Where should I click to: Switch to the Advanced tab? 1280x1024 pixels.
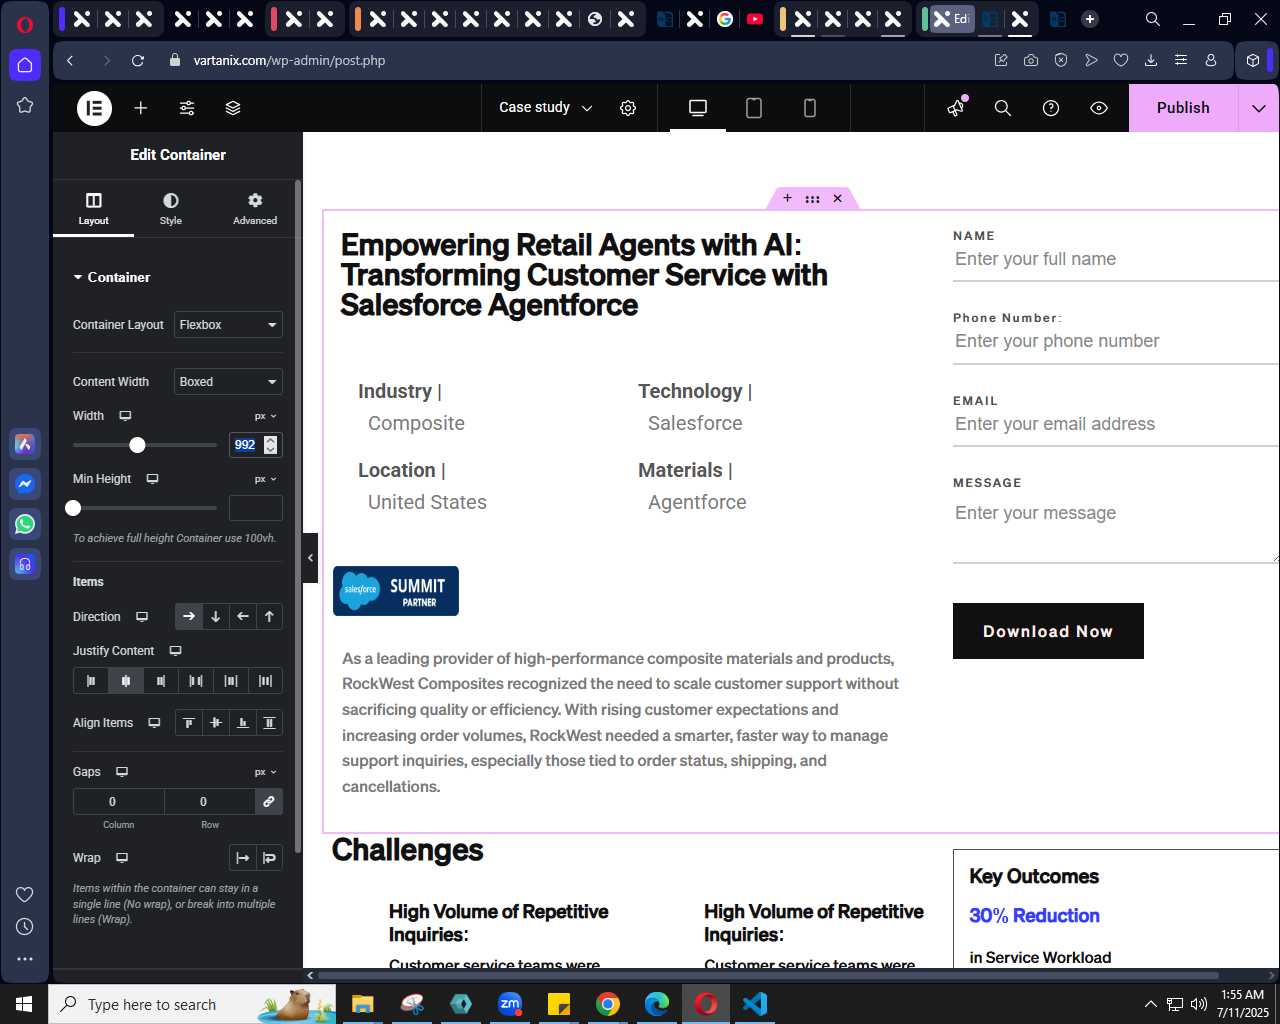click(x=255, y=208)
